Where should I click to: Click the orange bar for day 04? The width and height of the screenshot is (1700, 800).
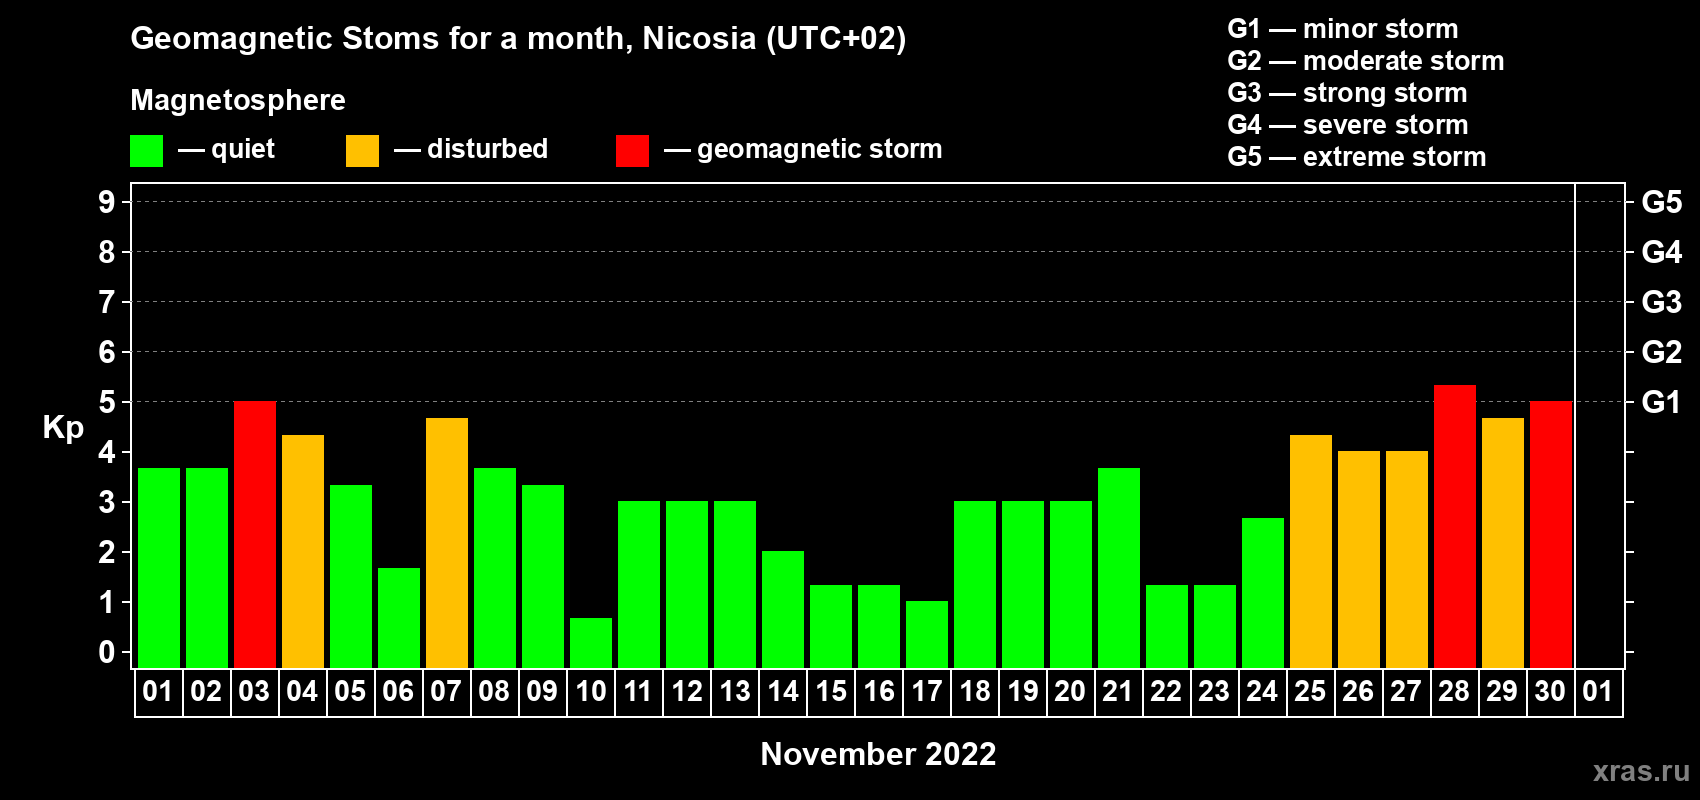pos(303,551)
